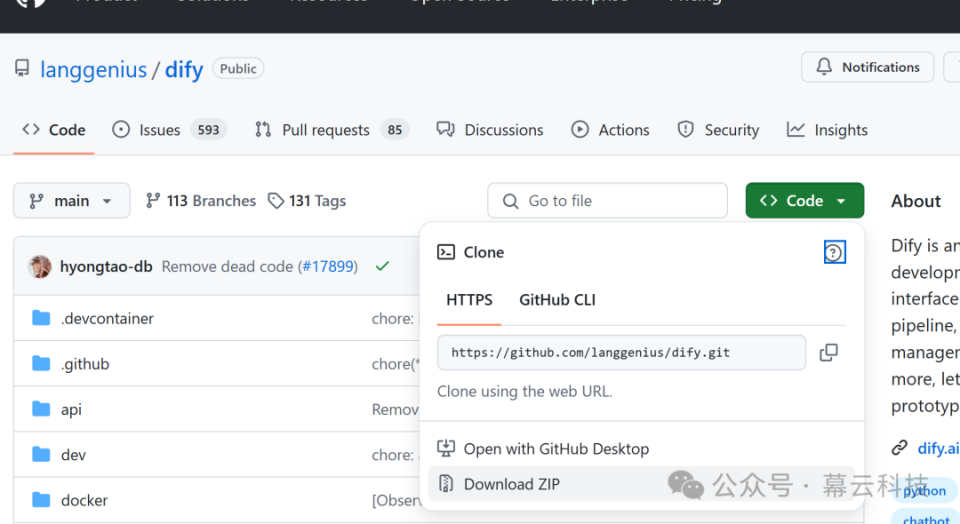The height and width of the screenshot is (524, 960).
Task: Open the langgenius owner link
Action: [93, 70]
